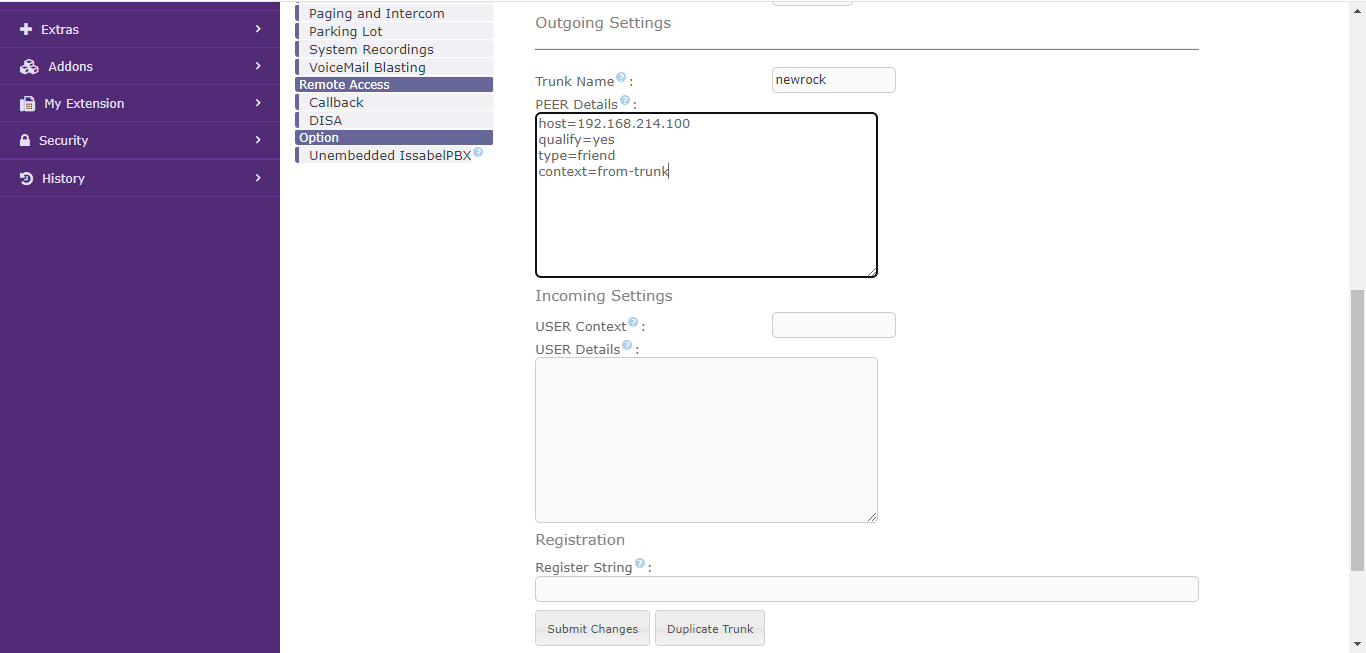Click the Security padlock icon

coord(25,141)
